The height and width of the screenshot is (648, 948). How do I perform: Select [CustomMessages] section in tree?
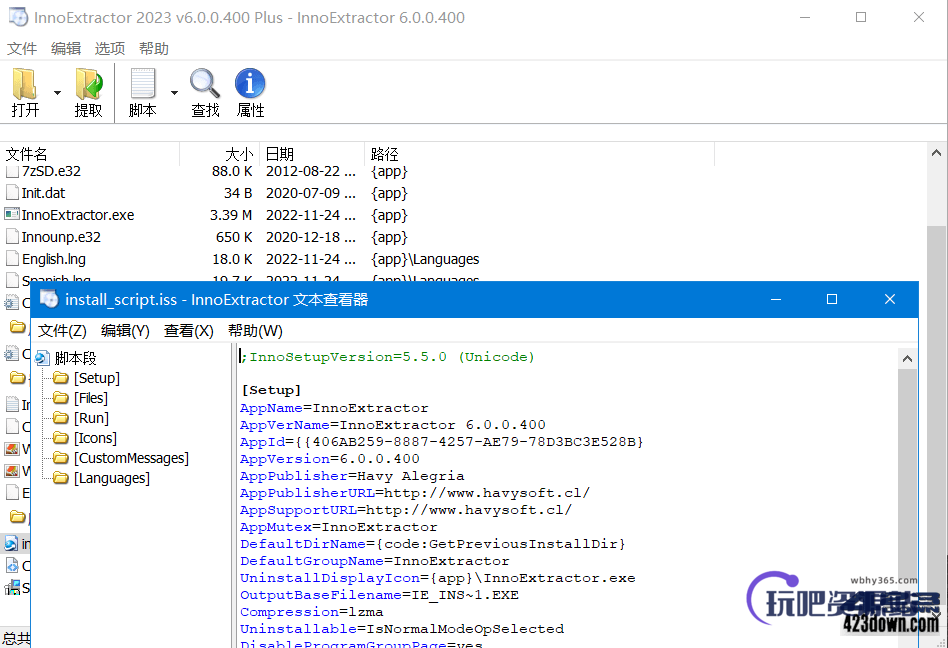tap(131, 458)
